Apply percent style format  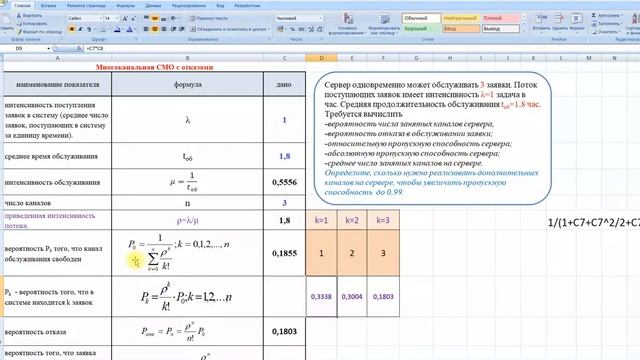coord(292,29)
